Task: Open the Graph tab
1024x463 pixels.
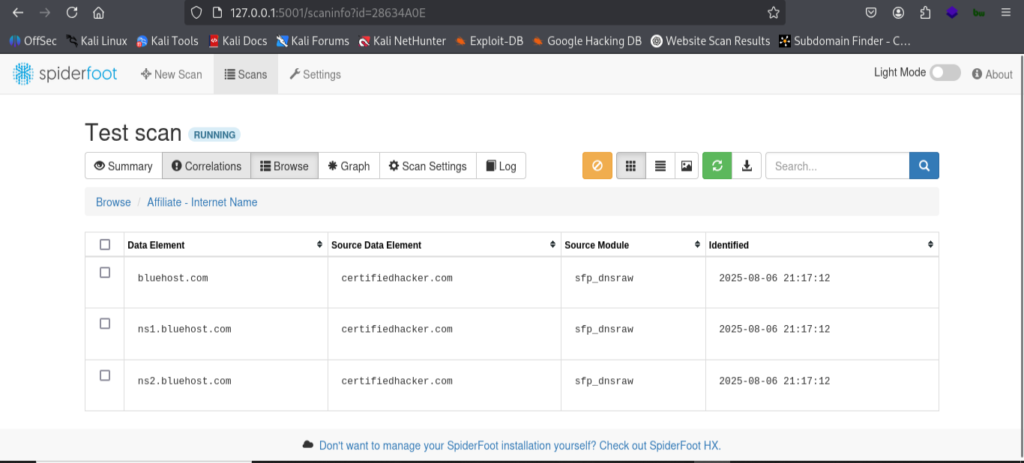Action: (x=349, y=166)
